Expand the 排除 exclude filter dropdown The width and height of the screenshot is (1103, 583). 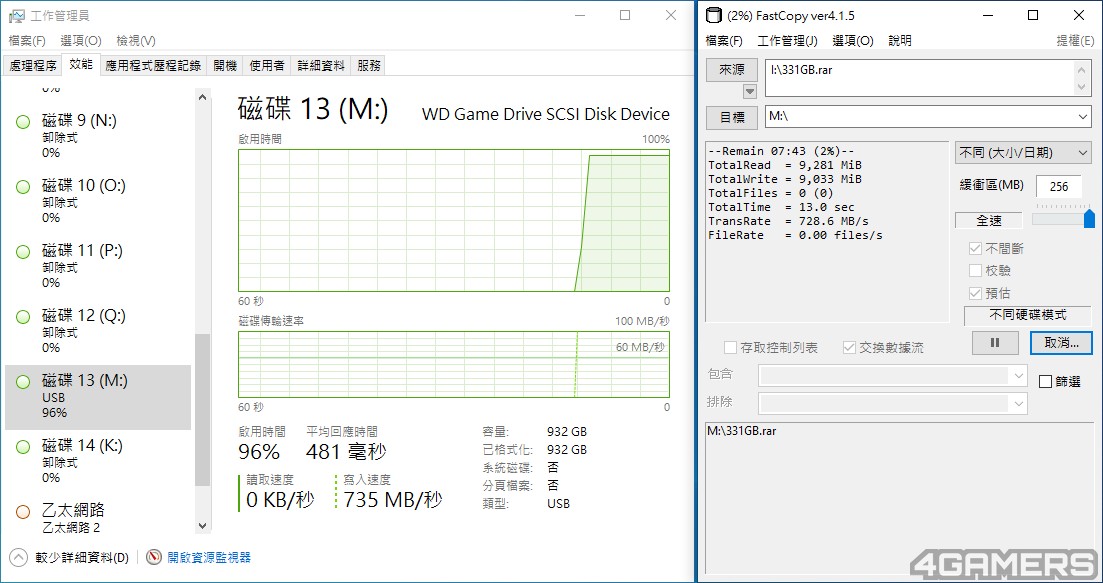1019,404
